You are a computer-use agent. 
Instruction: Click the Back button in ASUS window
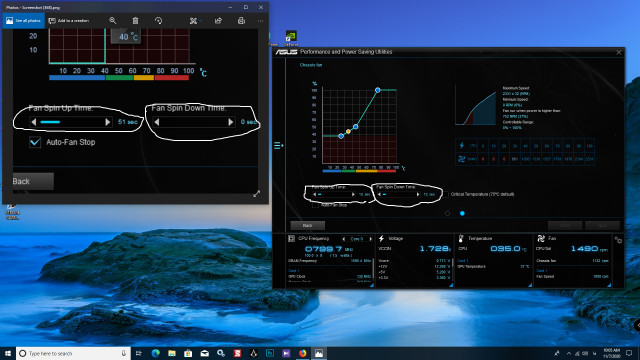(308, 225)
